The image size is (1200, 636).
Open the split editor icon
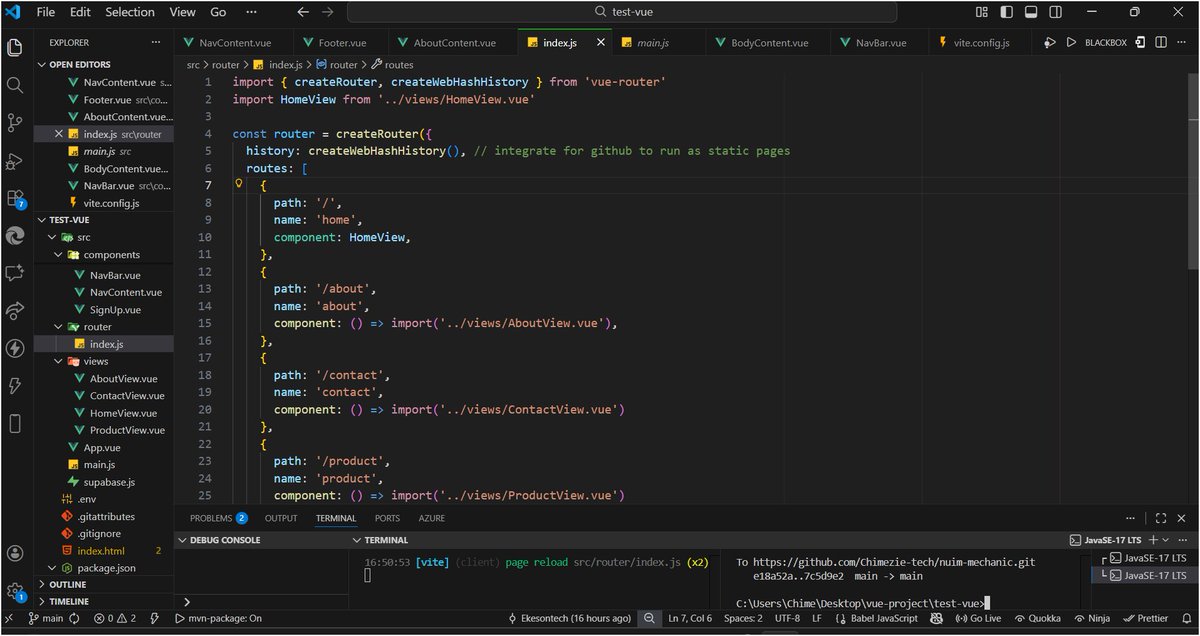(x=1160, y=42)
